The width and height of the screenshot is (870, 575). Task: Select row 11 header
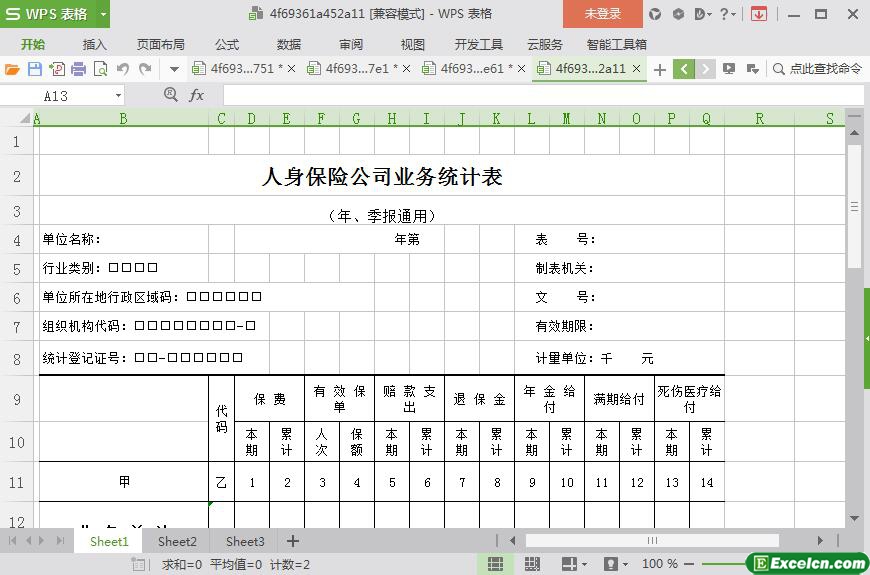(x=17, y=482)
